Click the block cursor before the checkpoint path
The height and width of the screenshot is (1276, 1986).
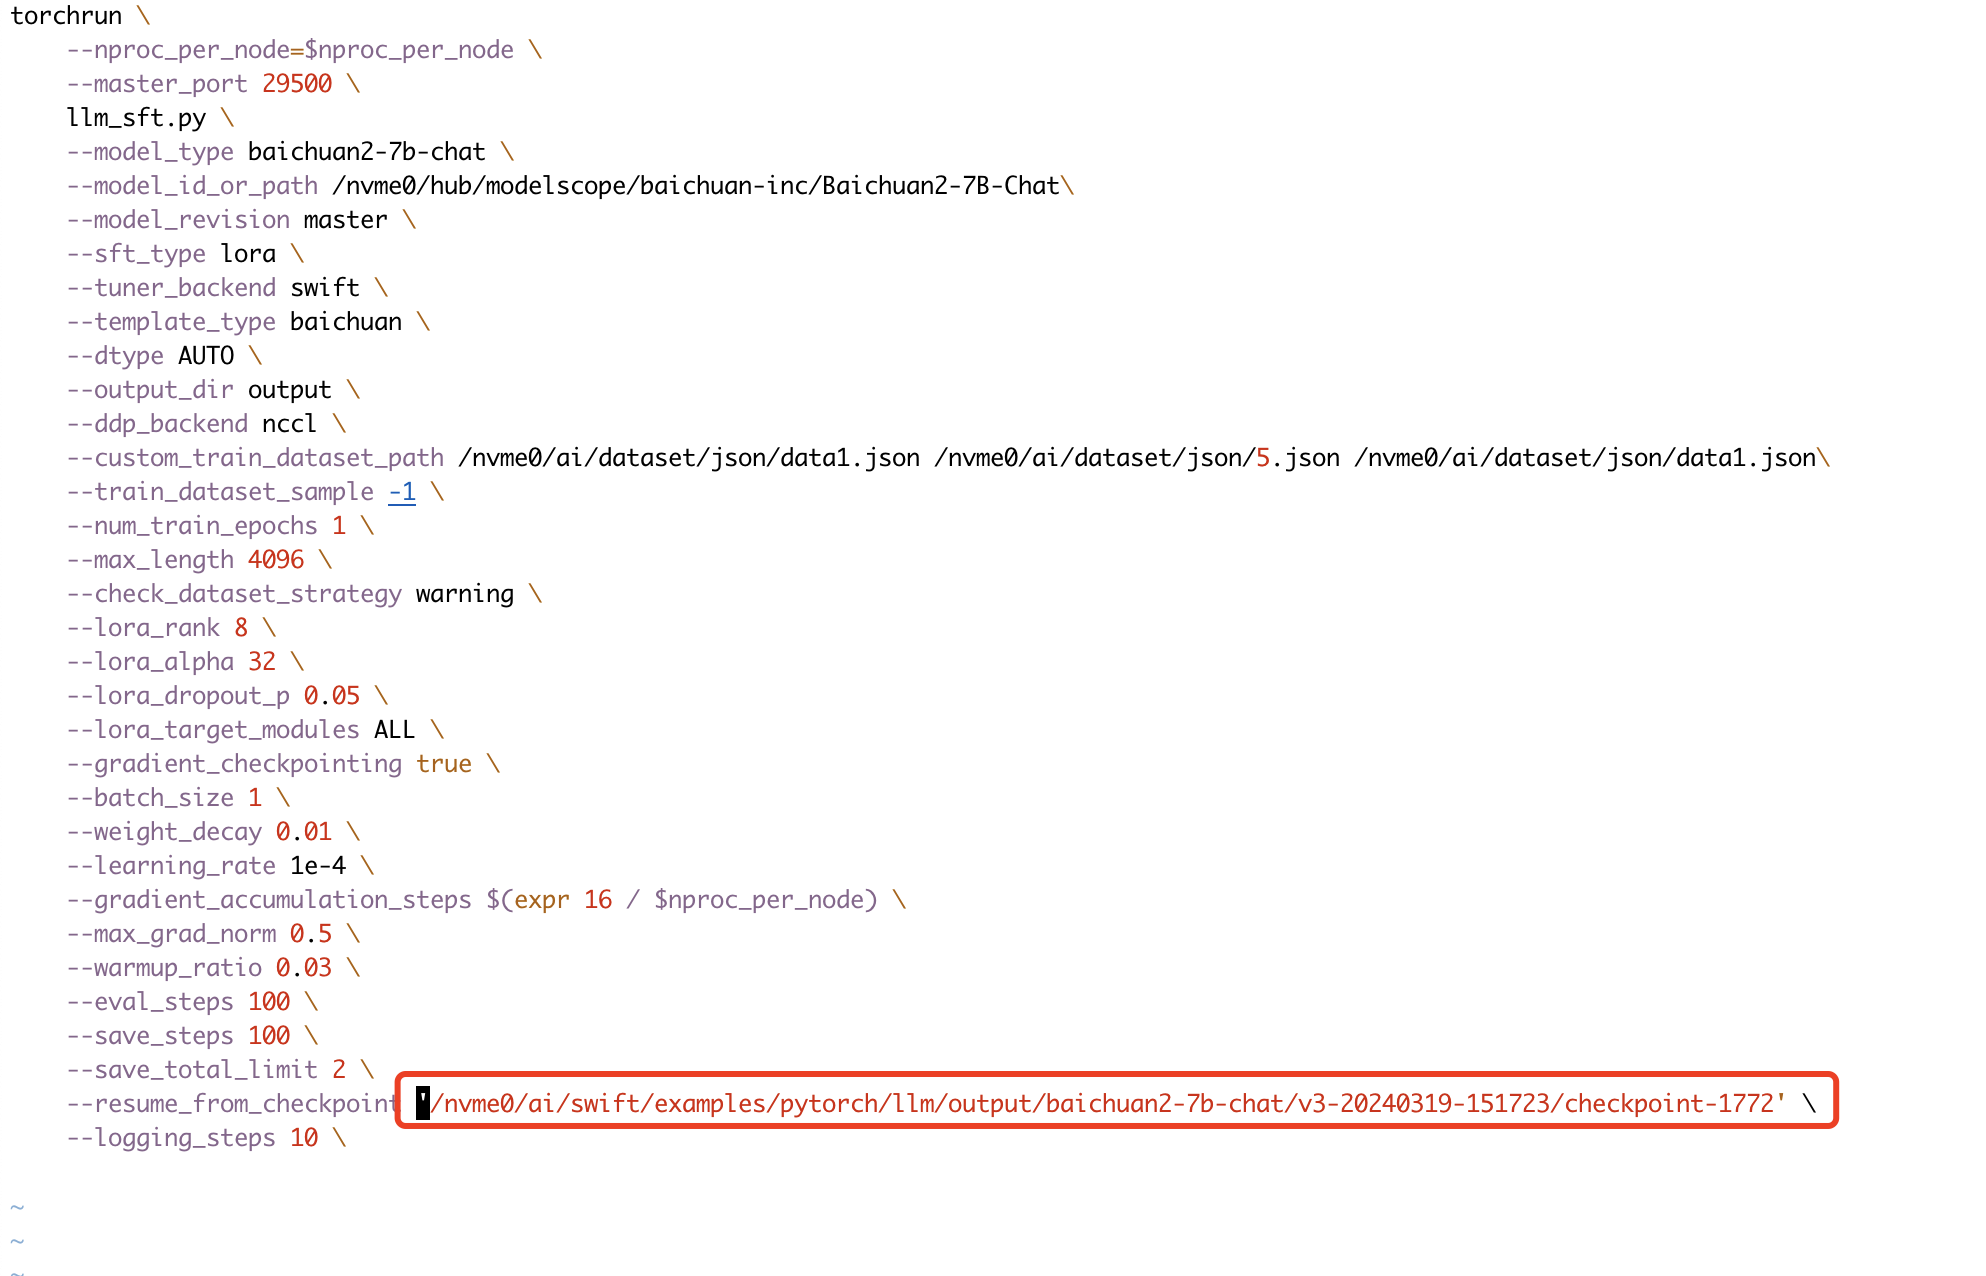point(423,1104)
